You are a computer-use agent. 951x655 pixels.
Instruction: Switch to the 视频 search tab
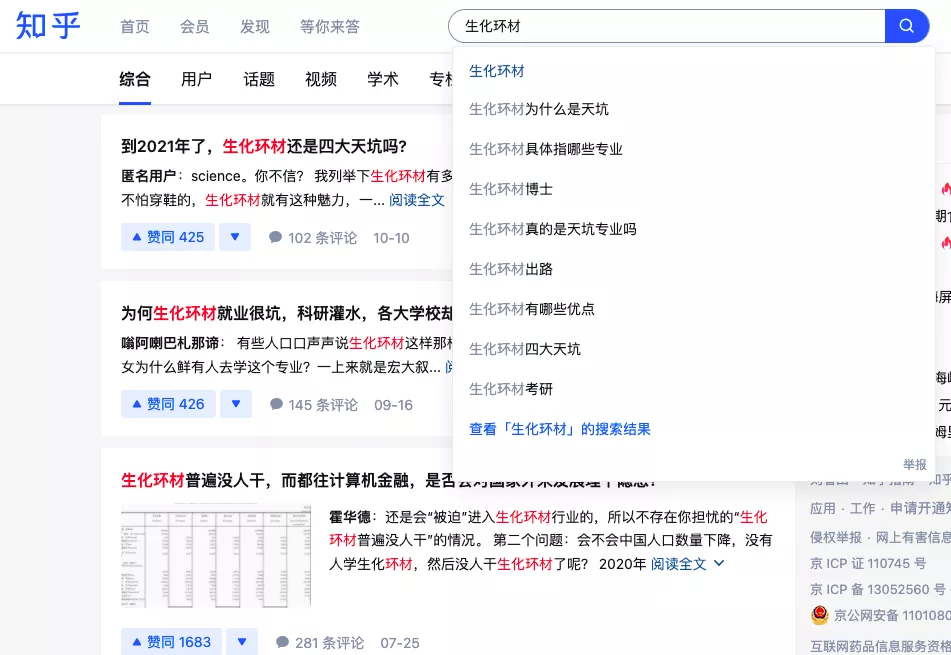321,79
